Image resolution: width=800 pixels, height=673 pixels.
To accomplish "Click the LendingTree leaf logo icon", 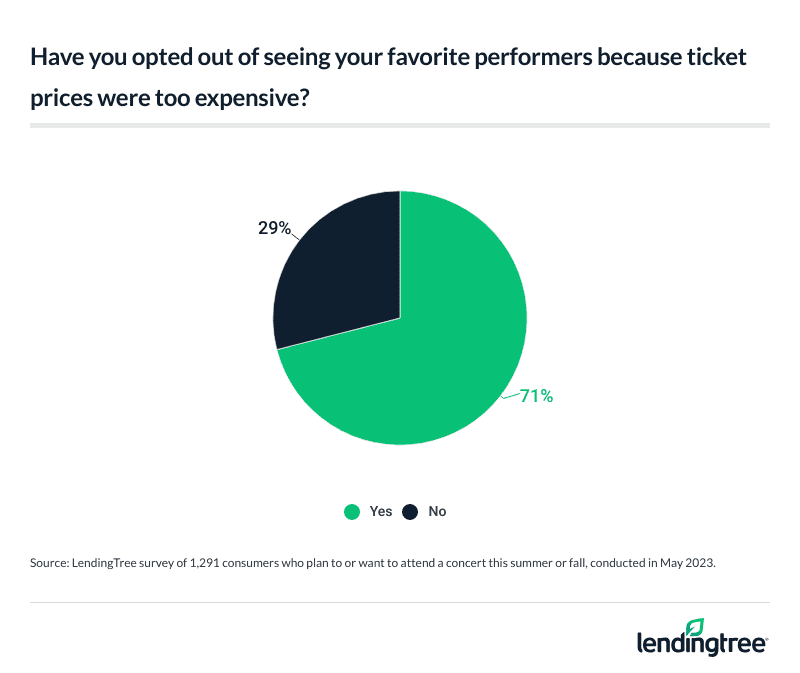I will [x=695, y=627].
